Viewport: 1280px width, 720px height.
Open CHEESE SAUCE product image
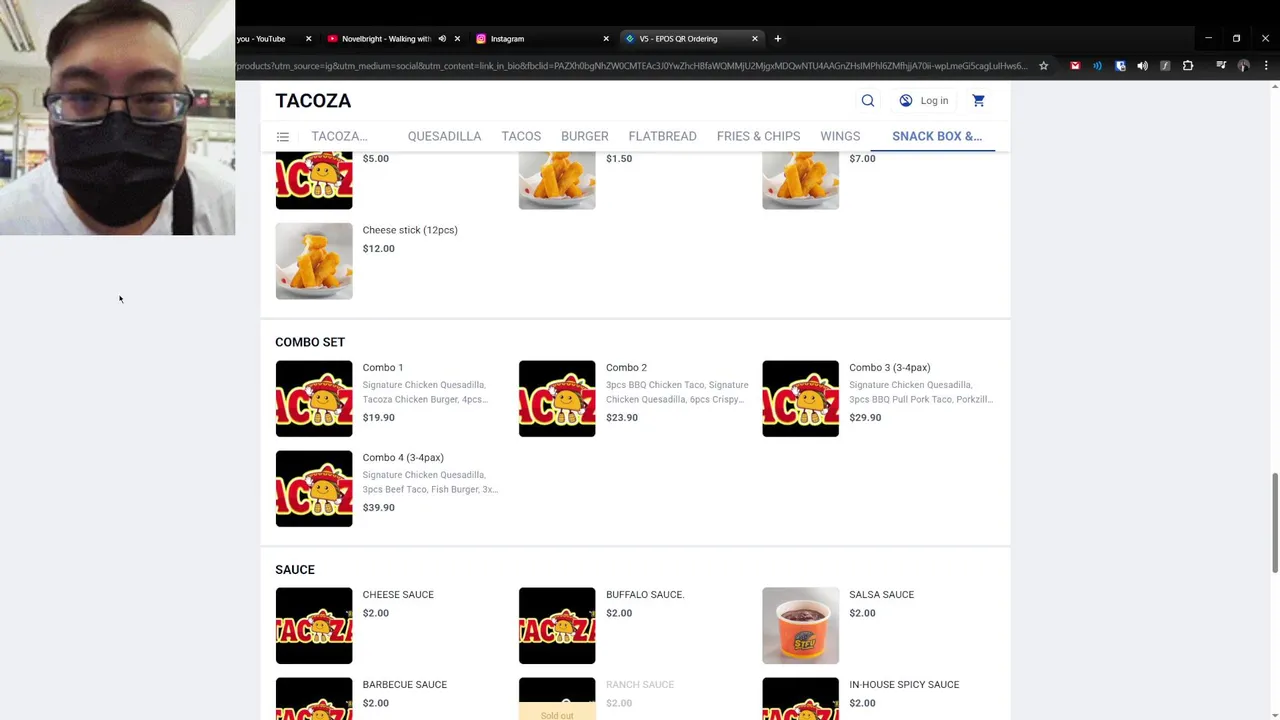tap(314, 625)
